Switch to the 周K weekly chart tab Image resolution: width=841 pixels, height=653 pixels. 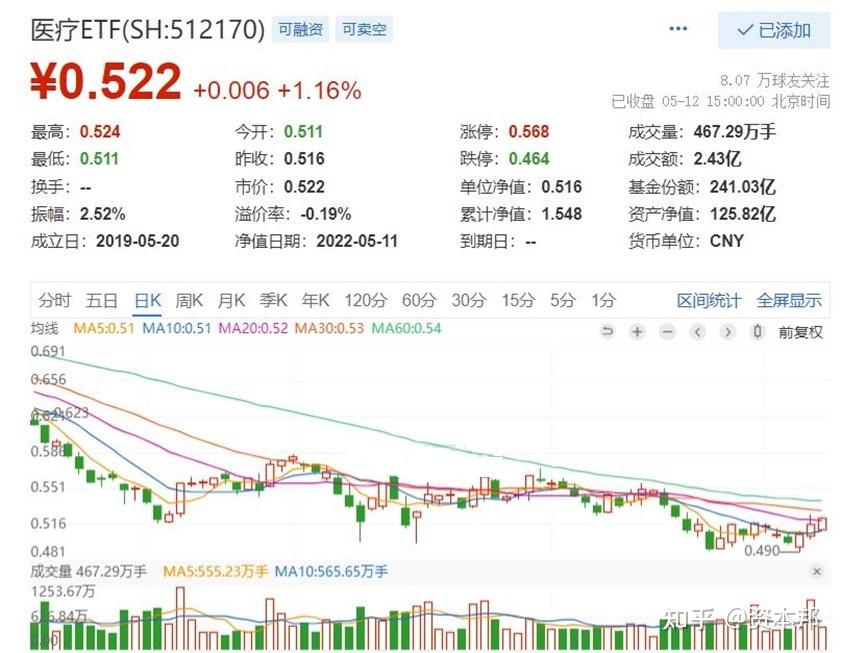[189, 300]
